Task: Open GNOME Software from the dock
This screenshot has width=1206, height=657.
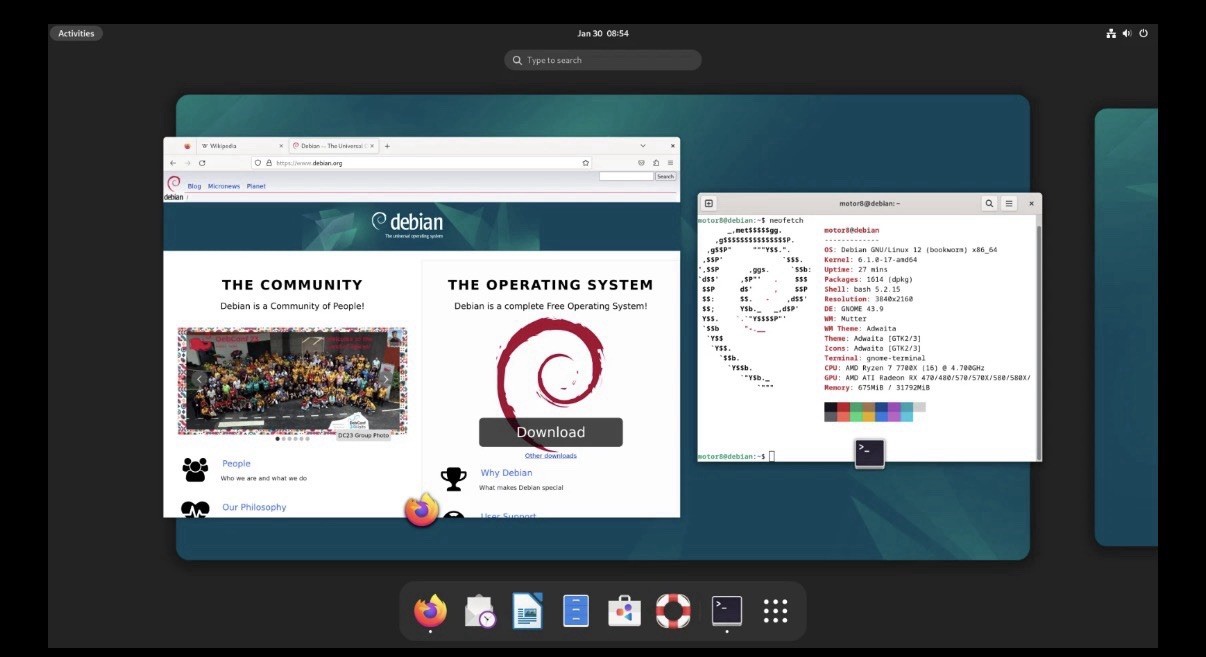Action: point(625,610)
